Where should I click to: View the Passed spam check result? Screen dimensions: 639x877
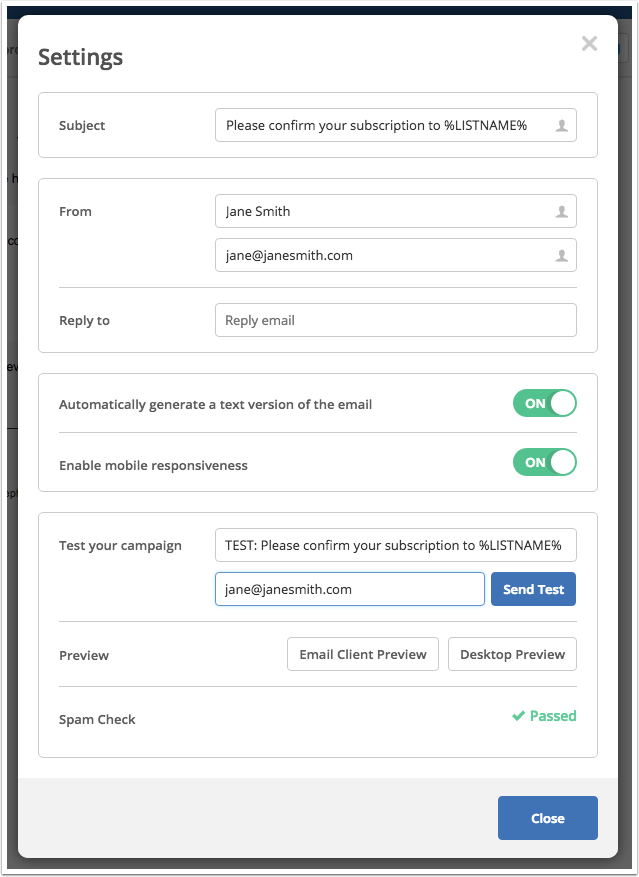(544, 716)
